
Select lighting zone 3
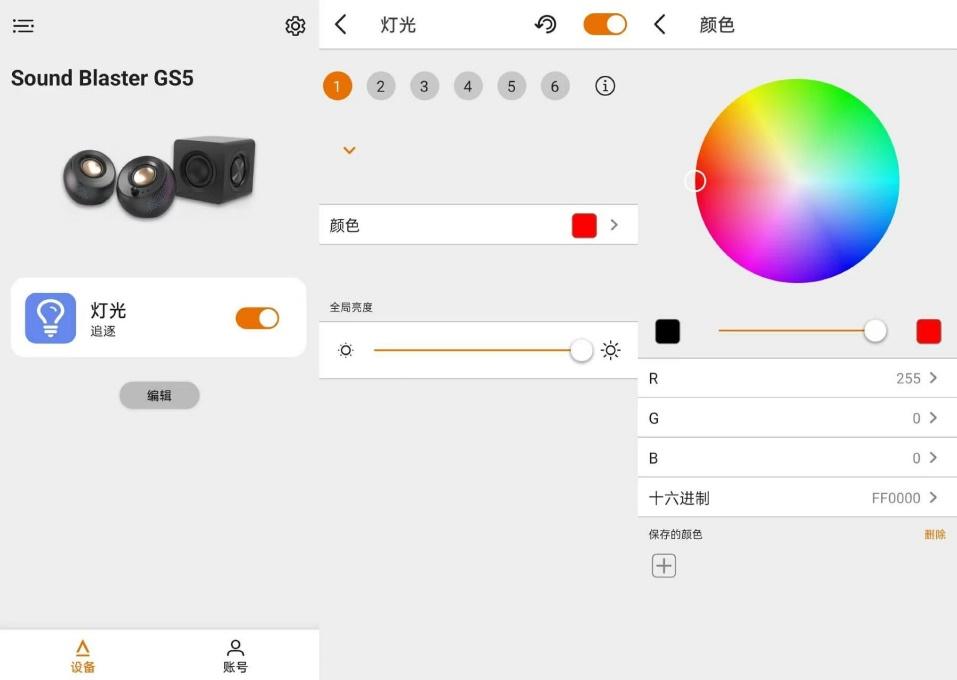424,86
